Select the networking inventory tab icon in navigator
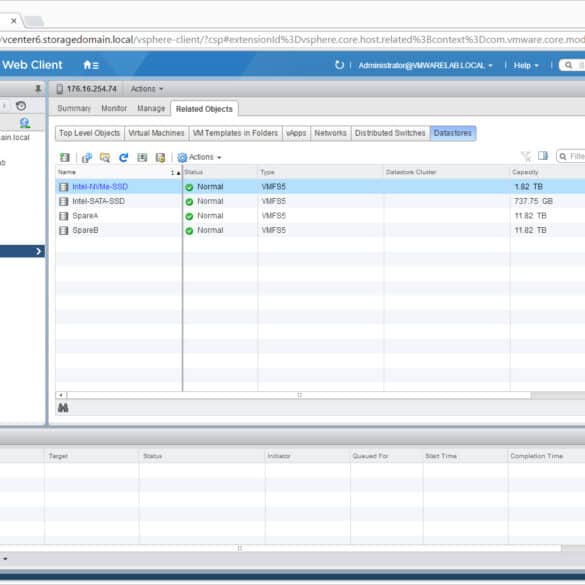 point(25,122)
